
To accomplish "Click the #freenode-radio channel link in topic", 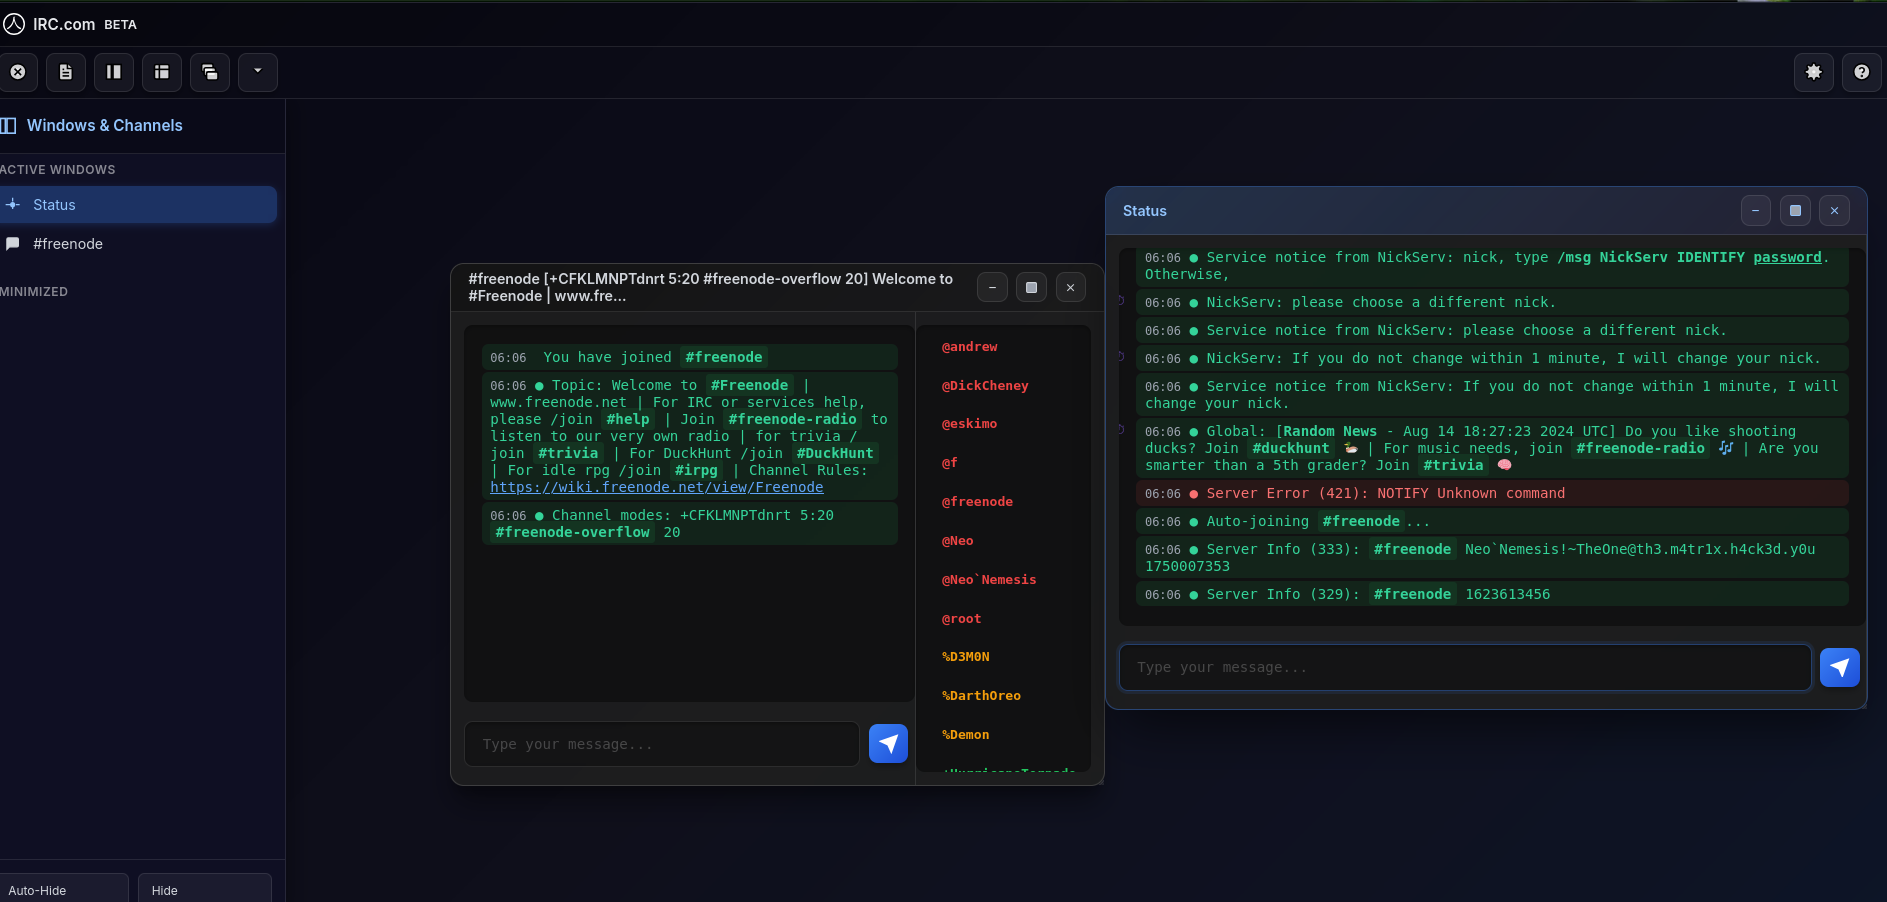I will [x=792, y=419].
